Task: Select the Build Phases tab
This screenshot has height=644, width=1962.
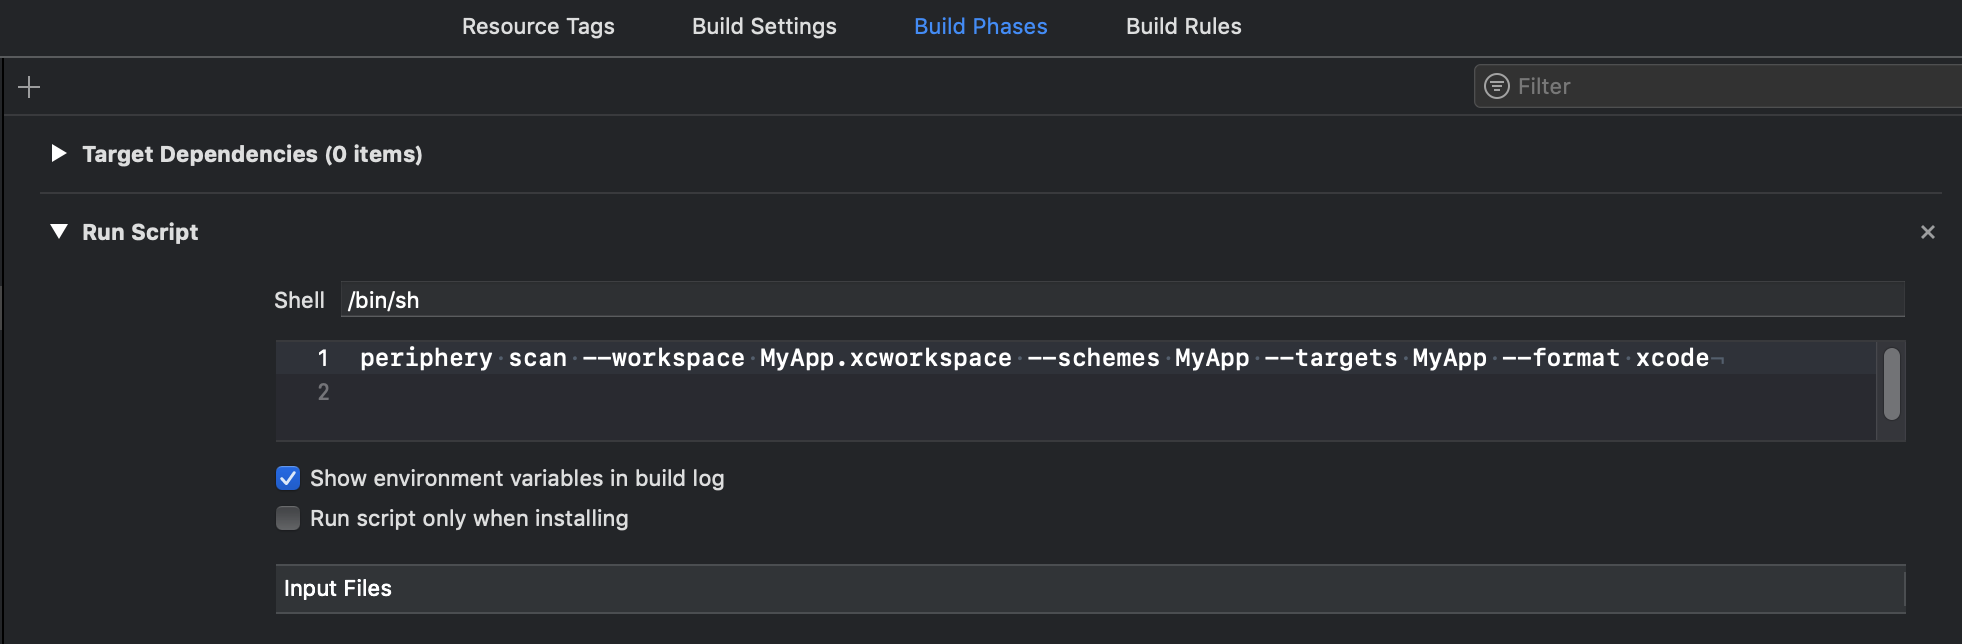Action: [x=980, y=27]
